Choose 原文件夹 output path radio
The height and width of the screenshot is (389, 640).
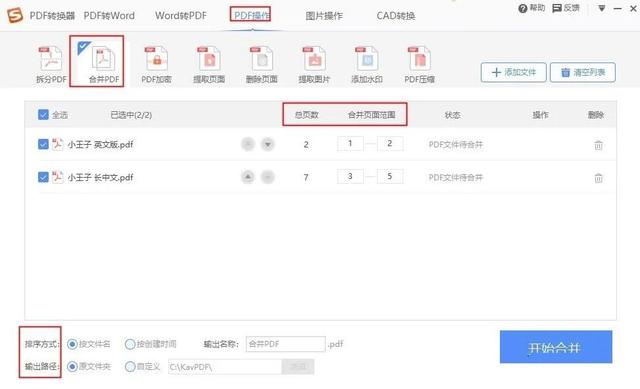pos(72,367)
